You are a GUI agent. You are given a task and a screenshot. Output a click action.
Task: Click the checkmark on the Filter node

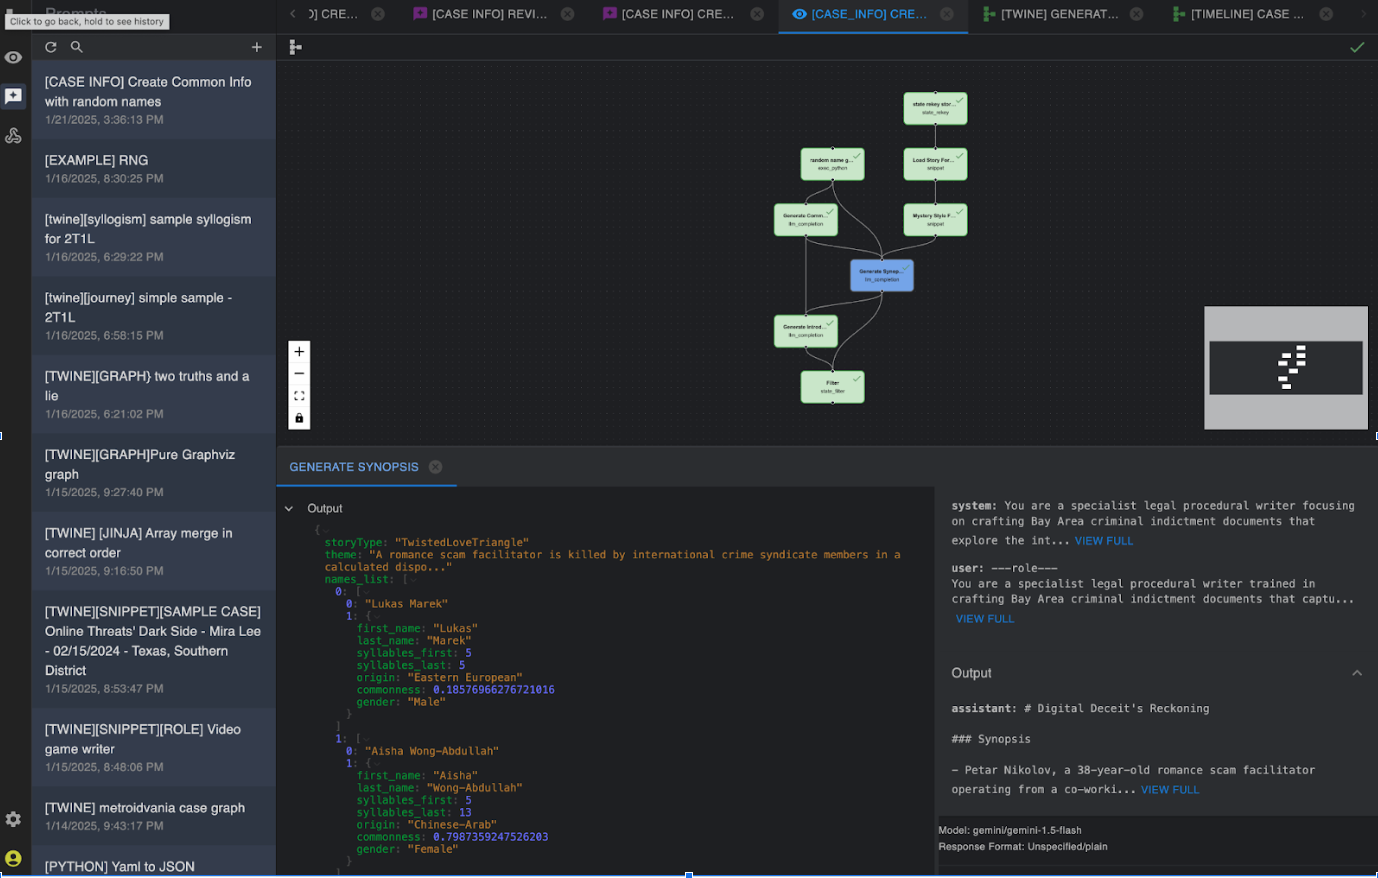click(855, 378)
